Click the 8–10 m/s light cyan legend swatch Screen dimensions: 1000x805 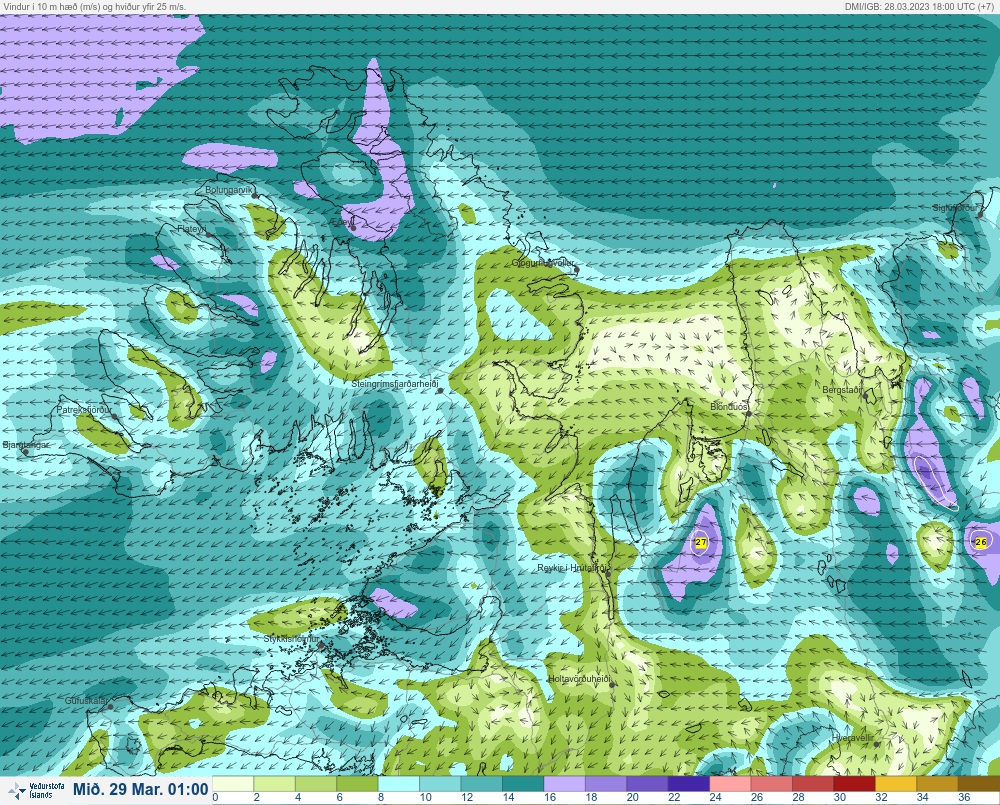click(x=399, y=783)
